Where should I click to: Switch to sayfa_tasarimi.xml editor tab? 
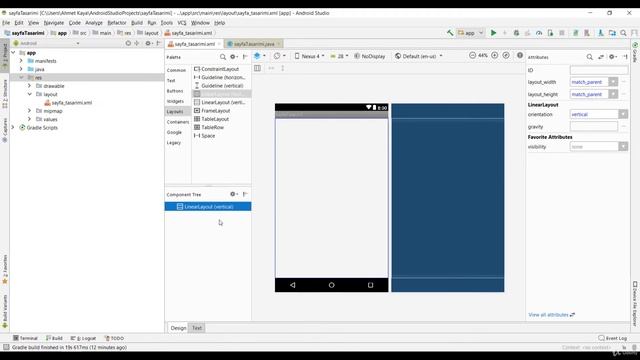click(x=194, y=44)
